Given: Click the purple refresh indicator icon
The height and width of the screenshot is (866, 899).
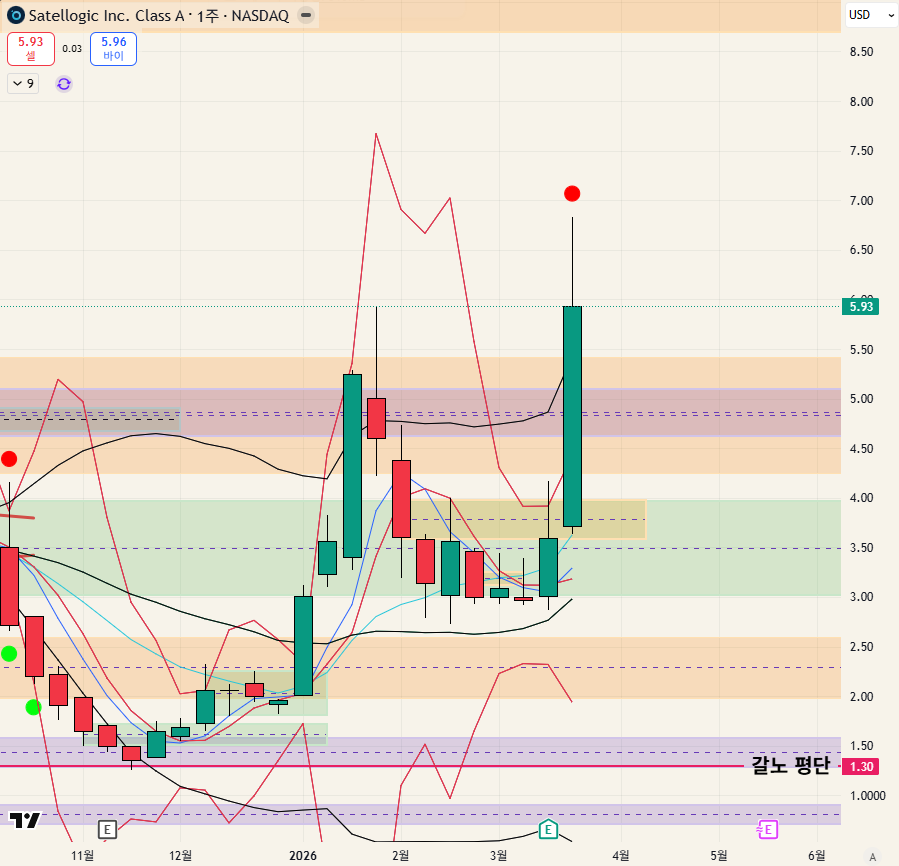Looking at the screenshot, I should click(64, 84).
